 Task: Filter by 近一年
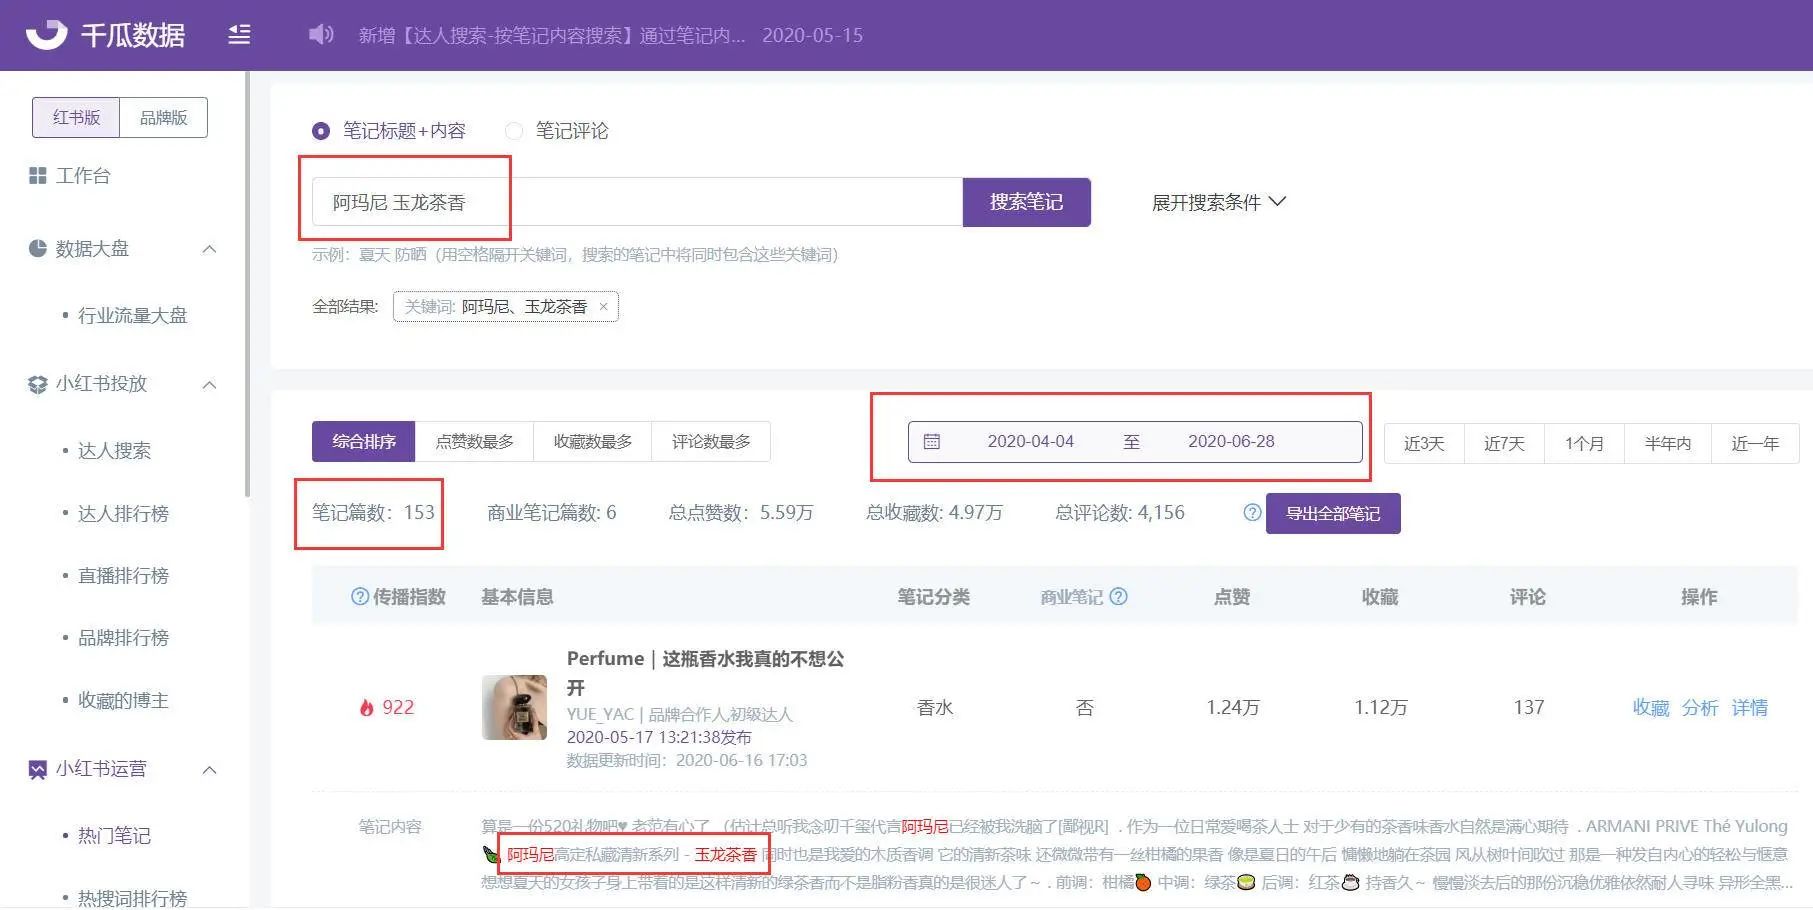point(1755,443)
